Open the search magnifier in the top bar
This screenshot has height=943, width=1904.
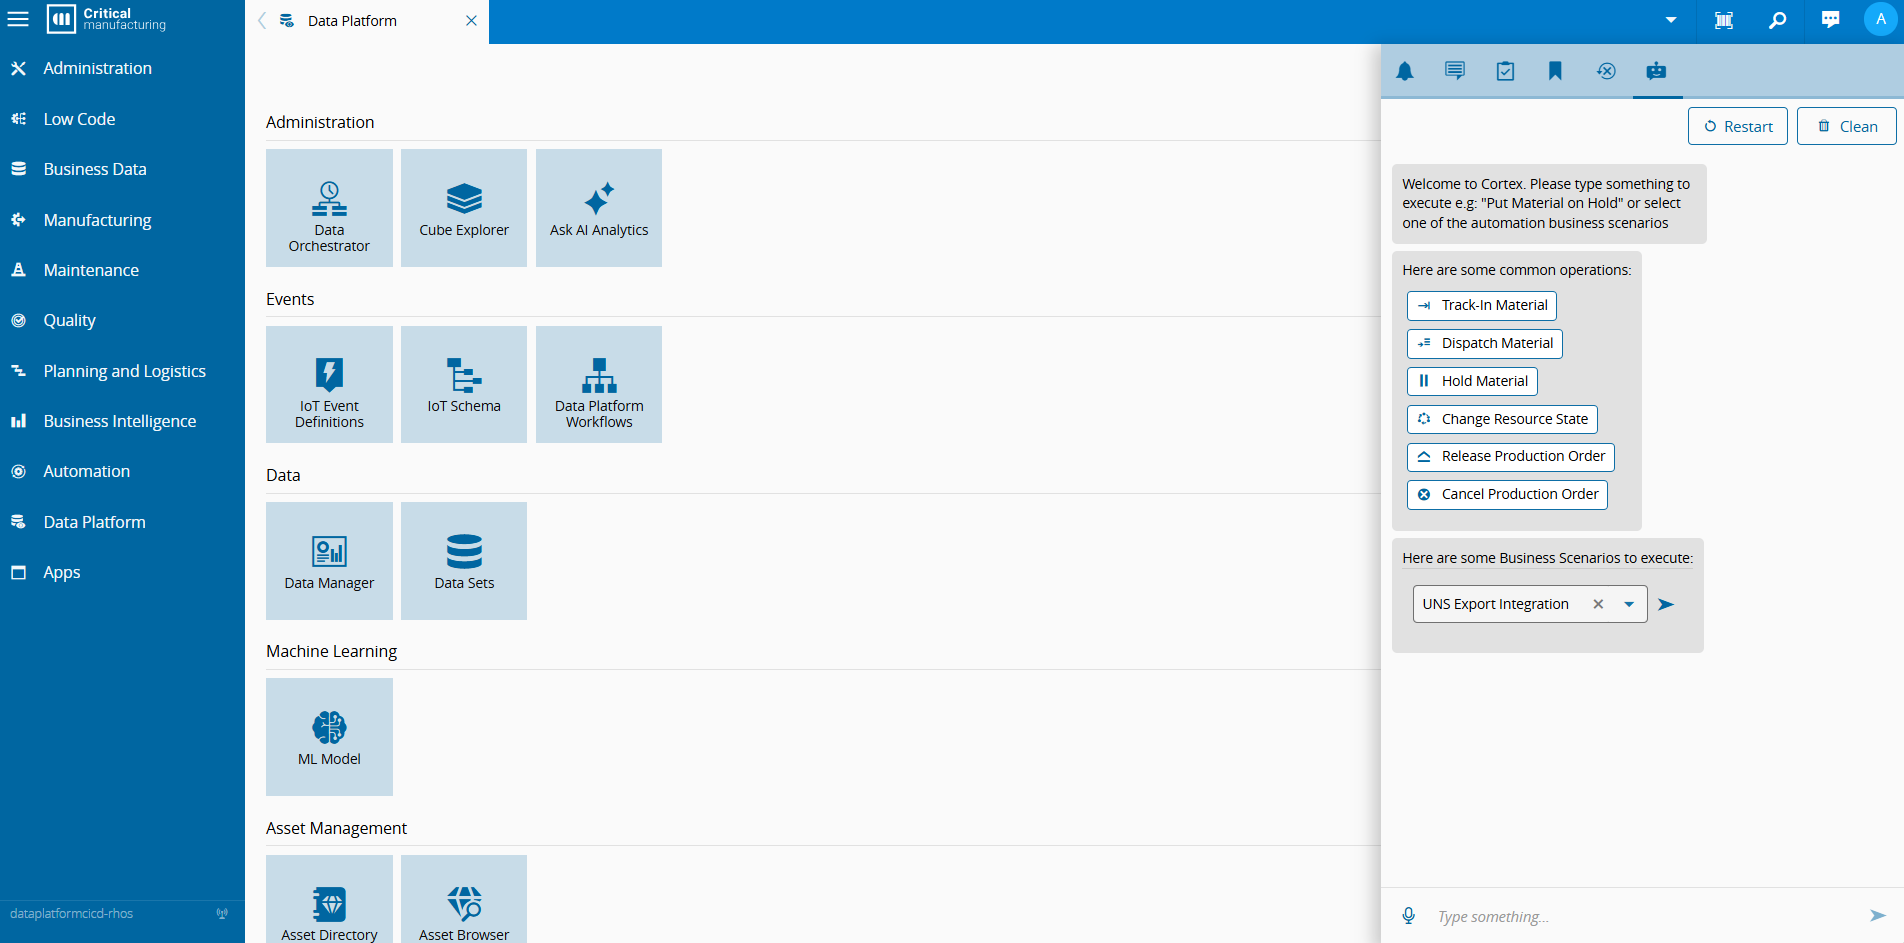1777,20
